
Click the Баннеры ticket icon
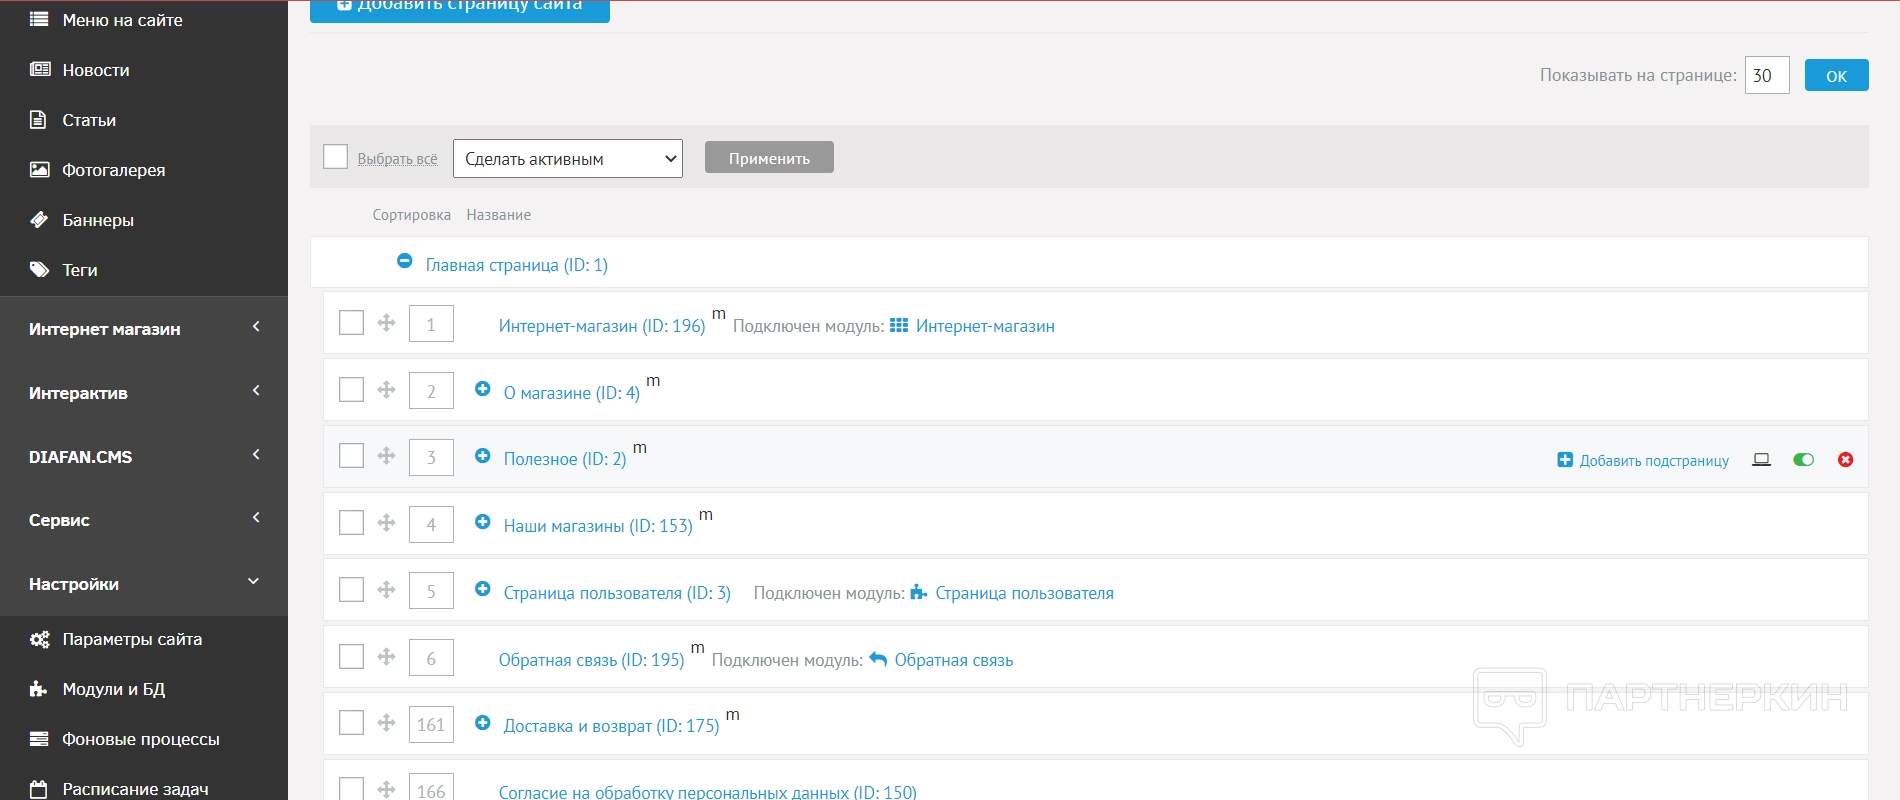click(39, 219)
